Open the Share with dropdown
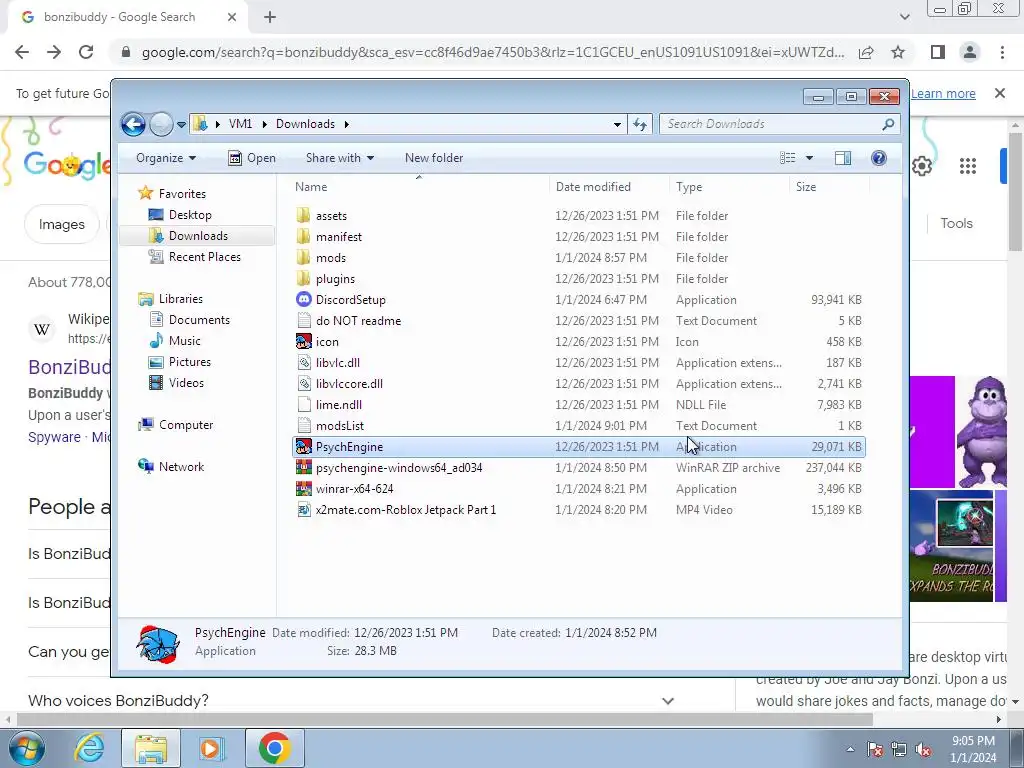Viewport: 1024px width, 768px height. [340, 158]
